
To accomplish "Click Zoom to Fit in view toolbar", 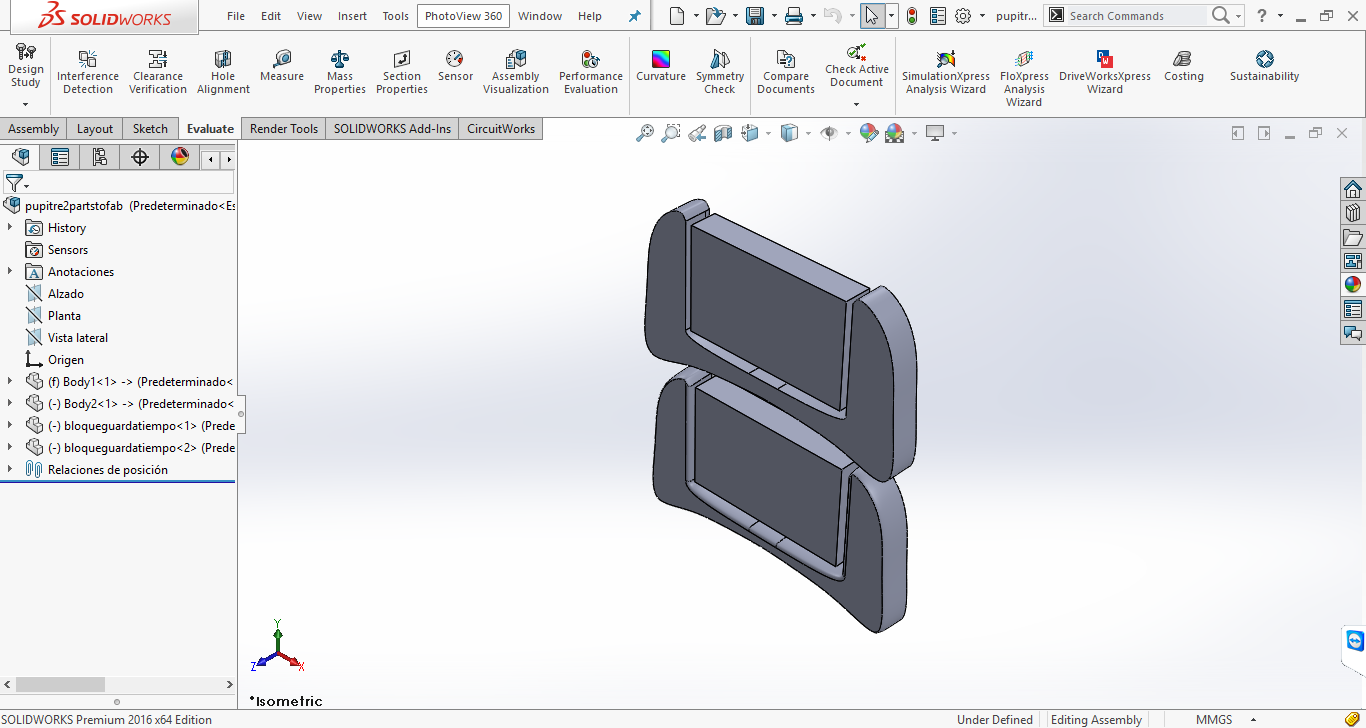I will [645, 133].
